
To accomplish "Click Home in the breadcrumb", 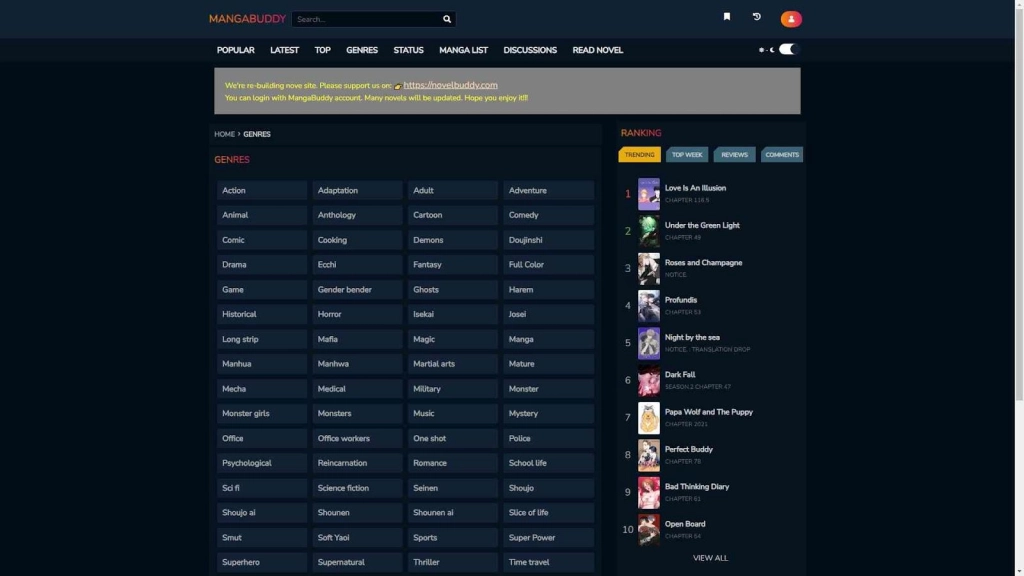I will 224,134.
